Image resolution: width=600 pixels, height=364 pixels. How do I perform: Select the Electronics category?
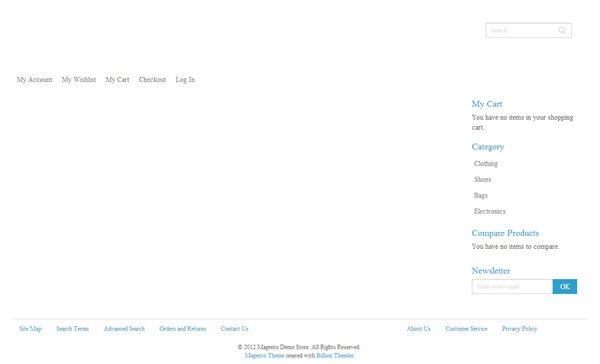pos(490,211)
